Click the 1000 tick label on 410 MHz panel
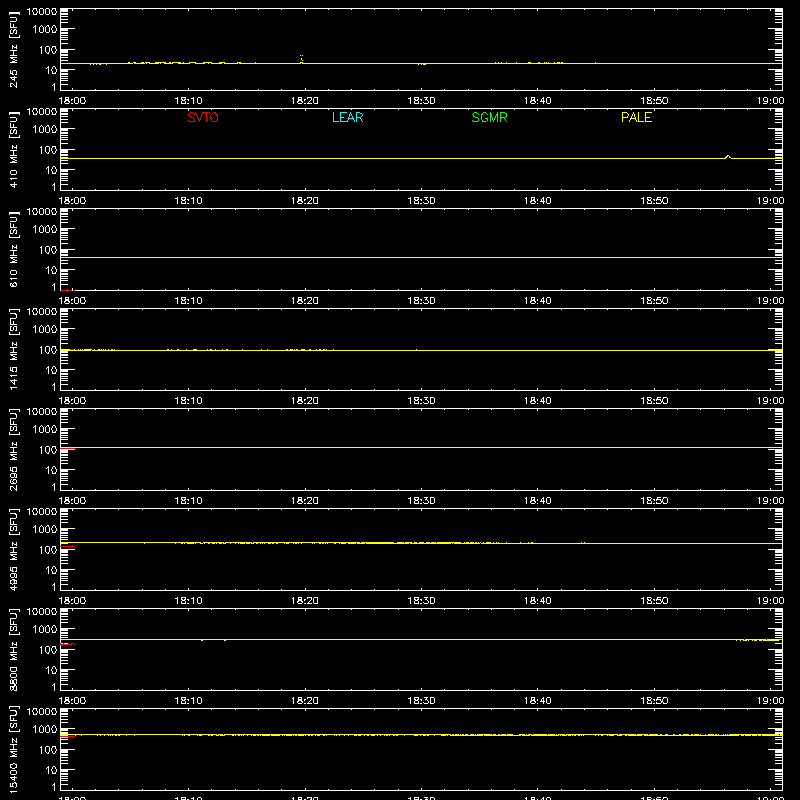The image size is (800, 800). tap(45, 130)
